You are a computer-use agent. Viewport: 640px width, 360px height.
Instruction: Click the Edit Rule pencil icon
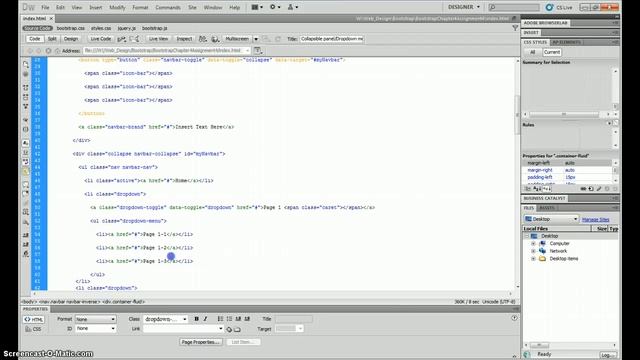click(x=599, y=189)
